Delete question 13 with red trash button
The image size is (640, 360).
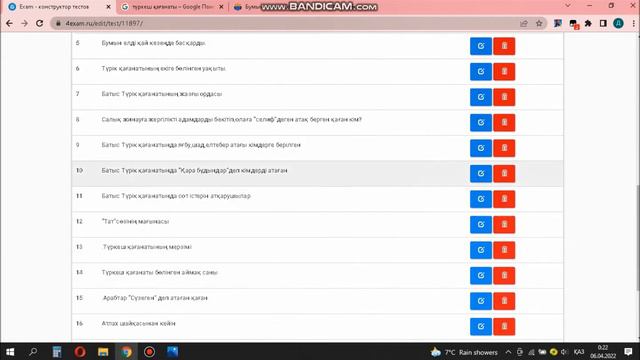click(x=504, y=250)
